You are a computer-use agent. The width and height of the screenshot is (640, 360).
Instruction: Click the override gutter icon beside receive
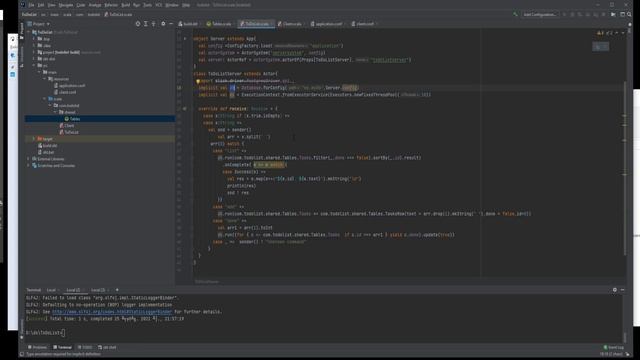click(x=185, y=109)
